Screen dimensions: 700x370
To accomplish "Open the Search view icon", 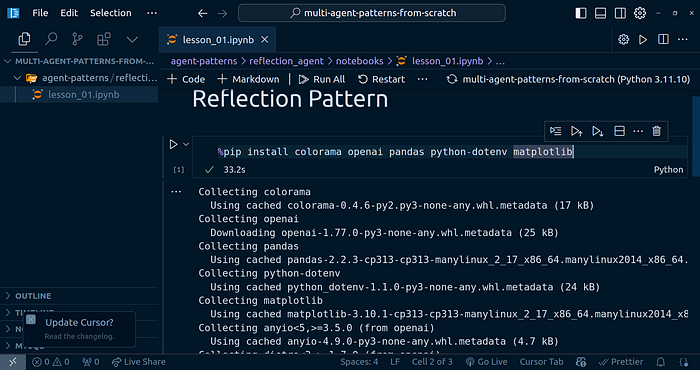I will [51, 40].
